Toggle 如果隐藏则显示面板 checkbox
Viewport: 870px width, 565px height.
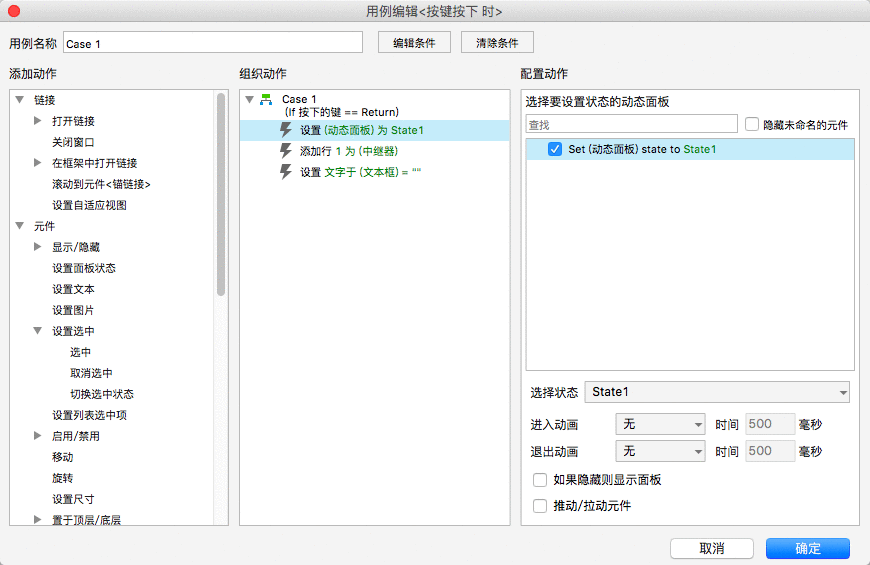click(539, 480)
